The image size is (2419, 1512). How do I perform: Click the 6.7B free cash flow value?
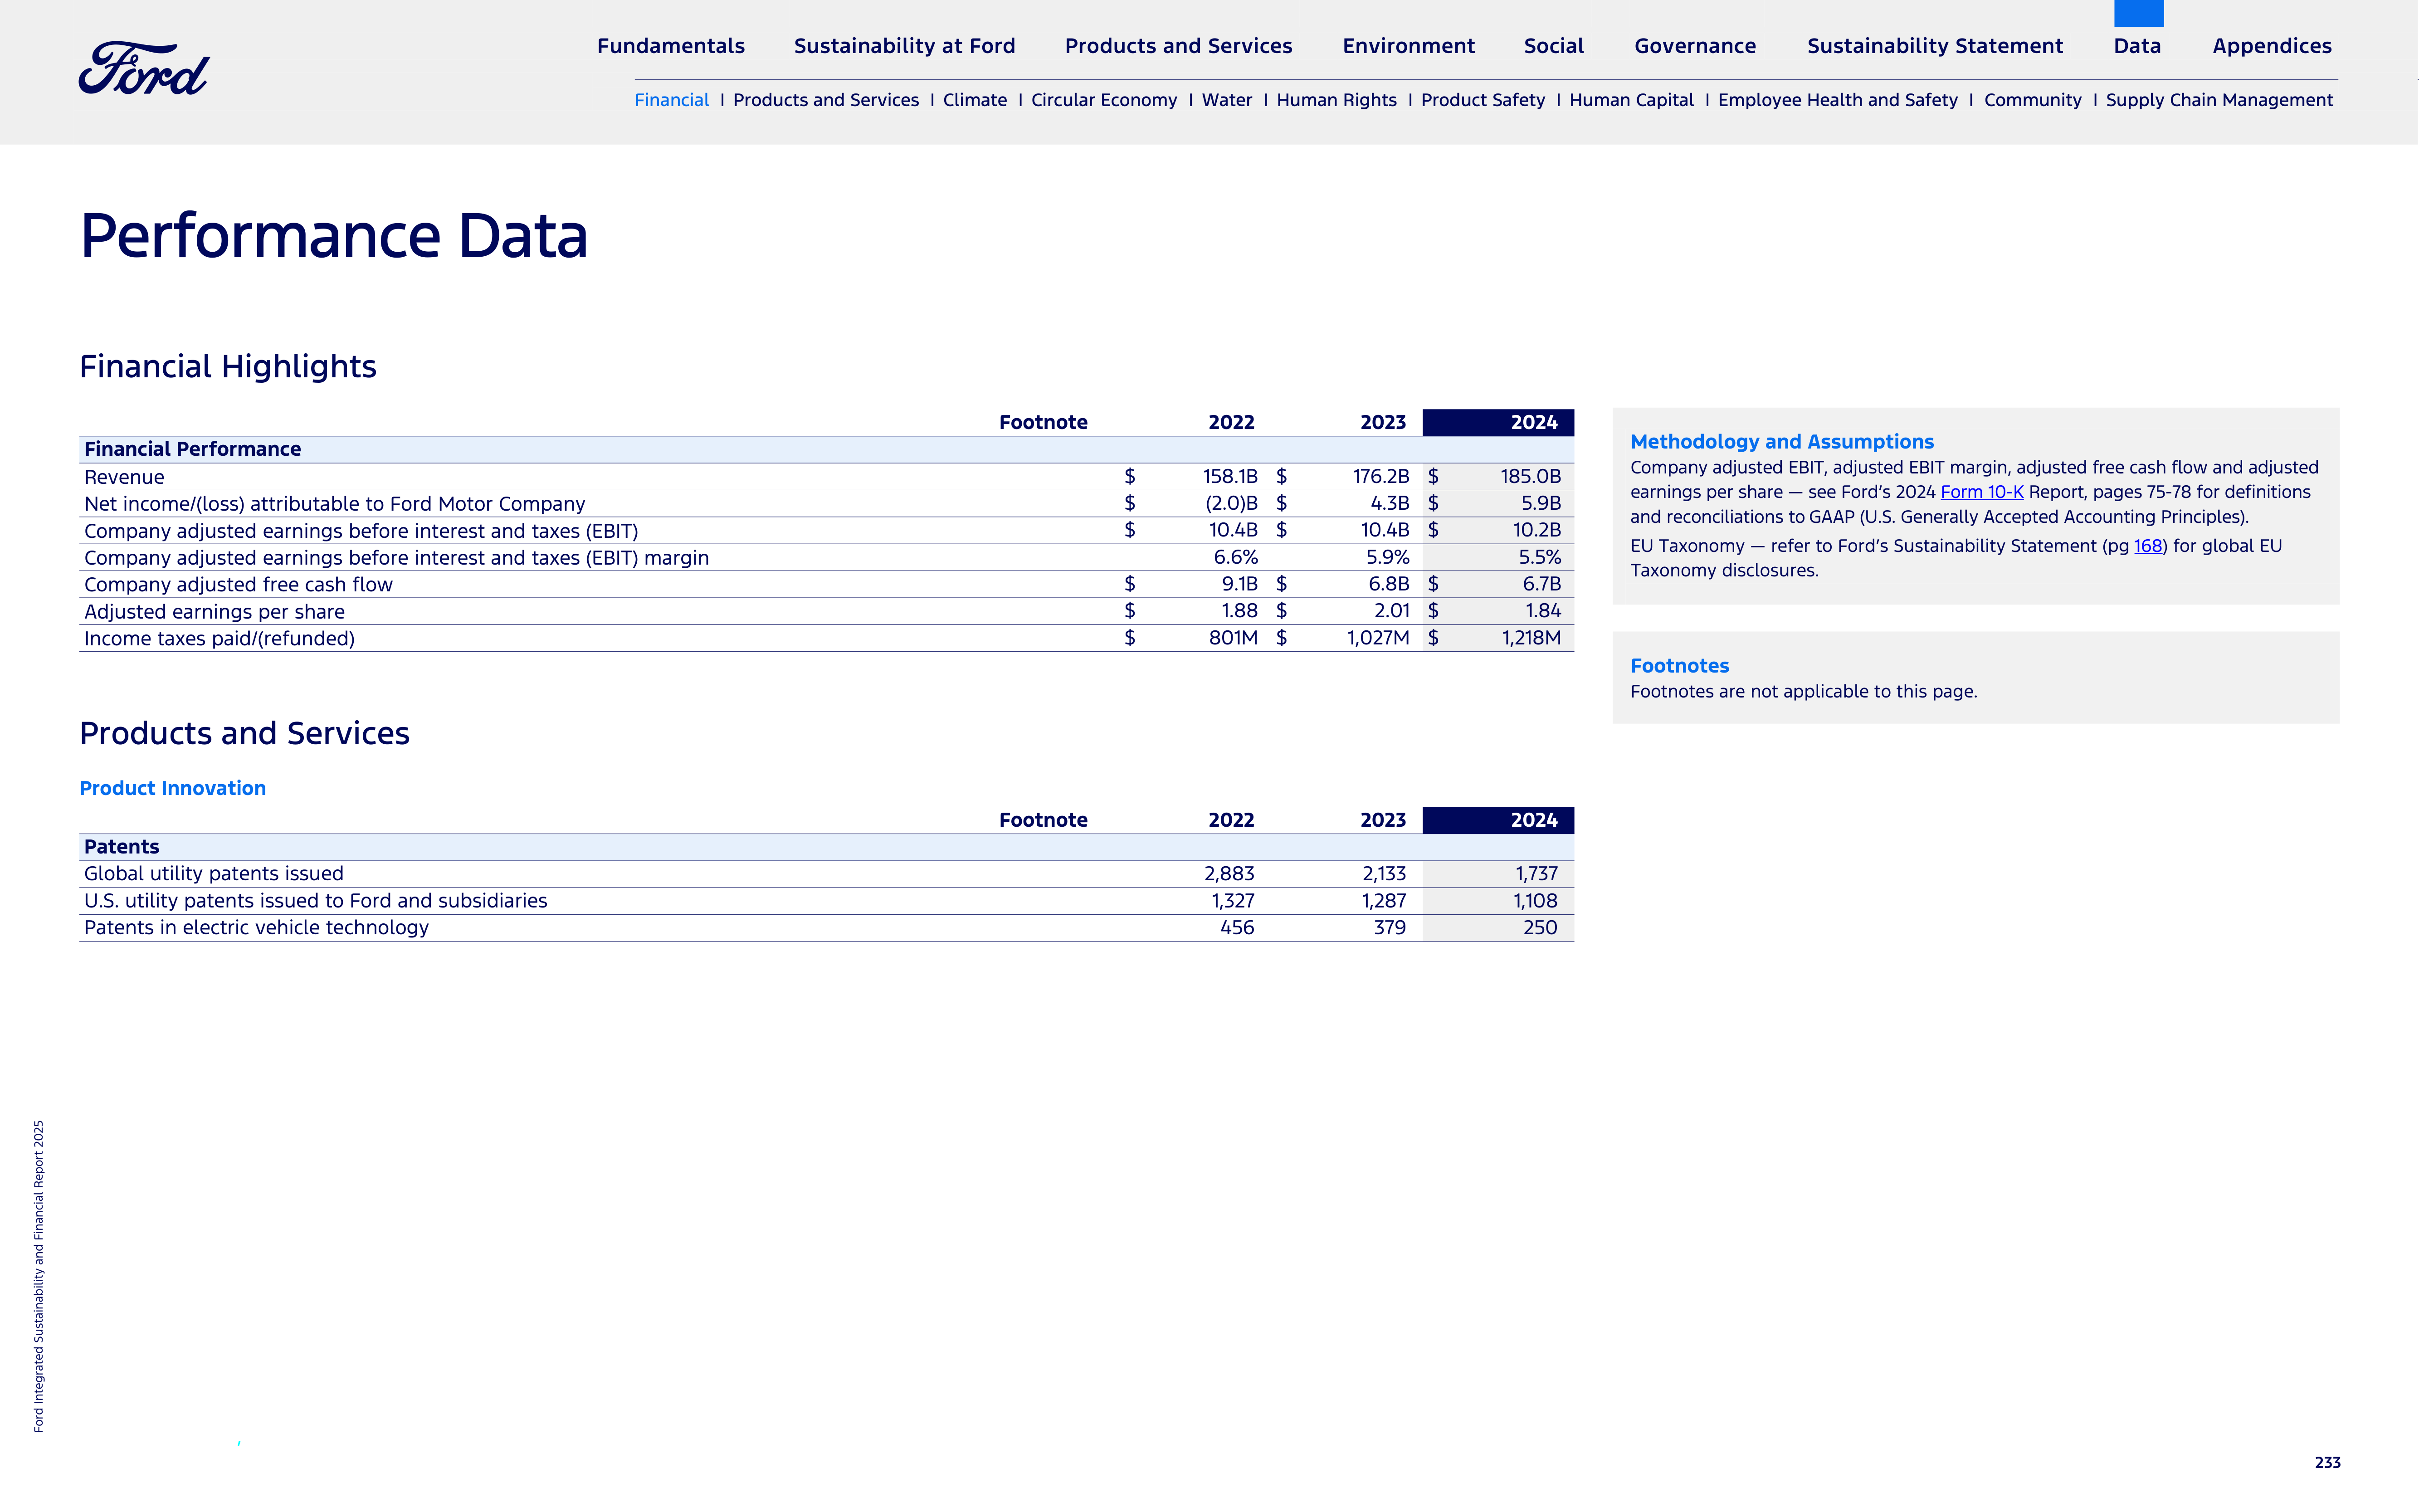[1541, 584]
